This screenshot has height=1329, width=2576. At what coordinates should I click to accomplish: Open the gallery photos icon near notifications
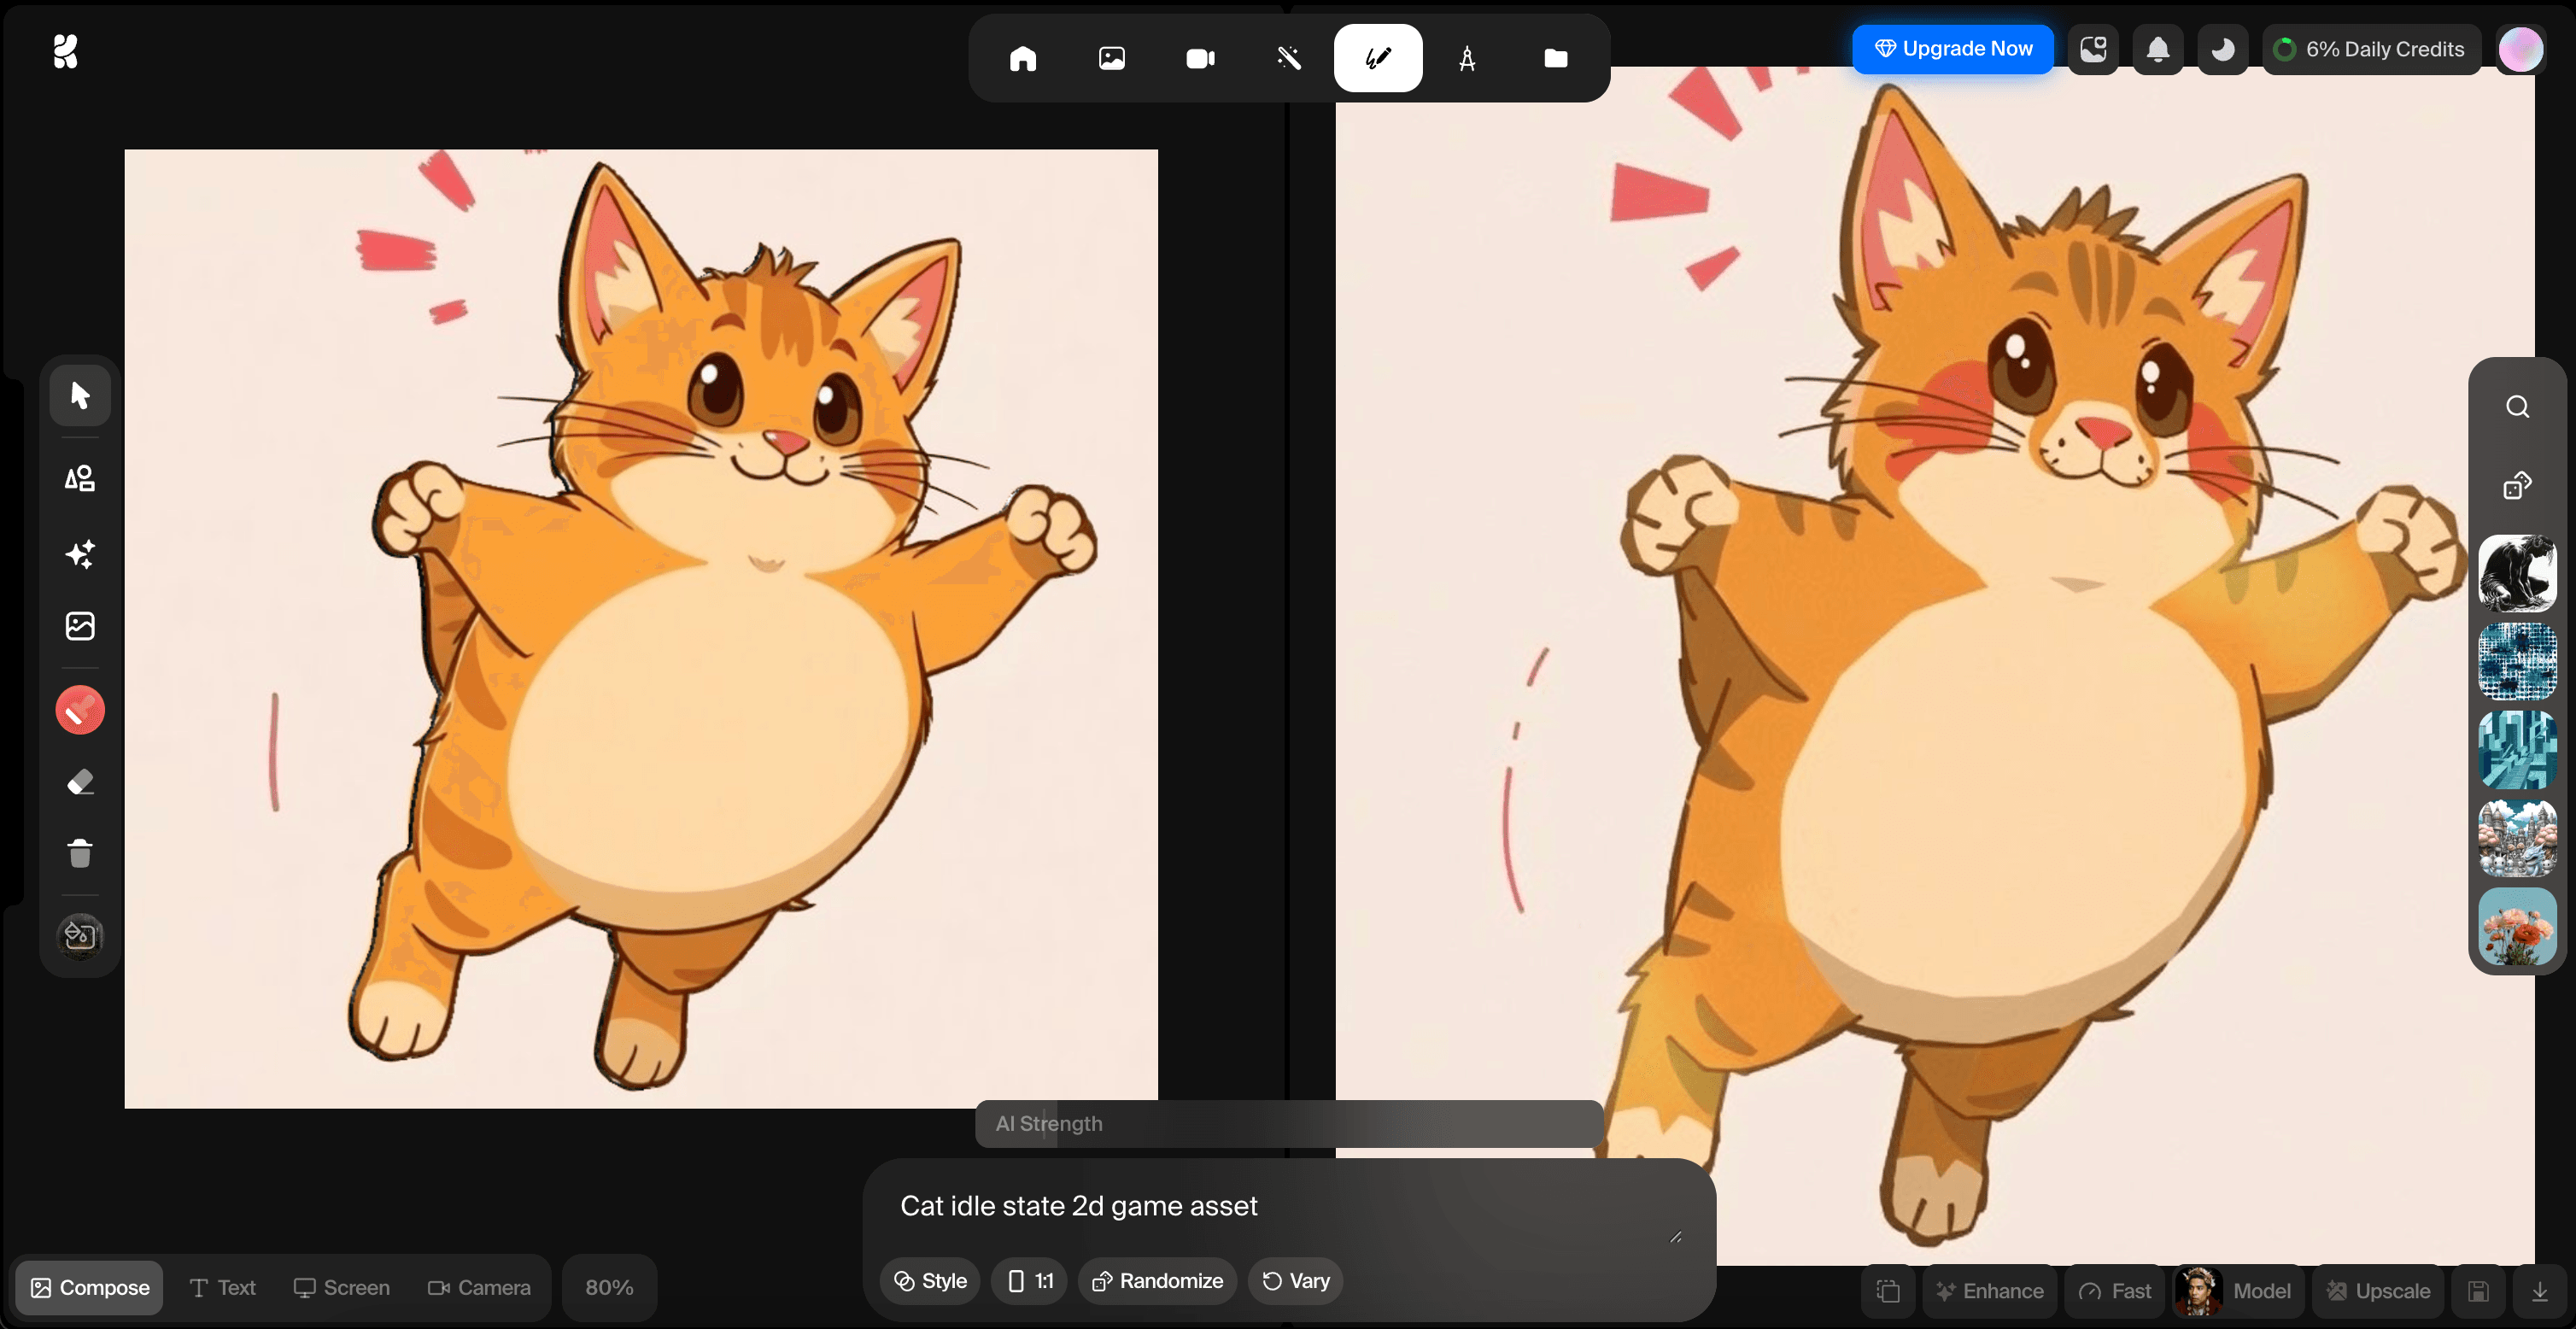[2093, 49]
